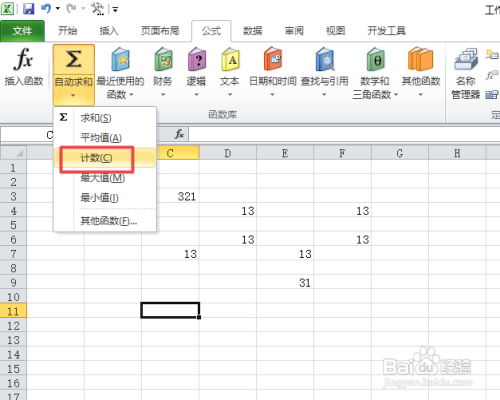Expand More Functions dropdown arrow
The image size is (500, 400).
[421, 95]
